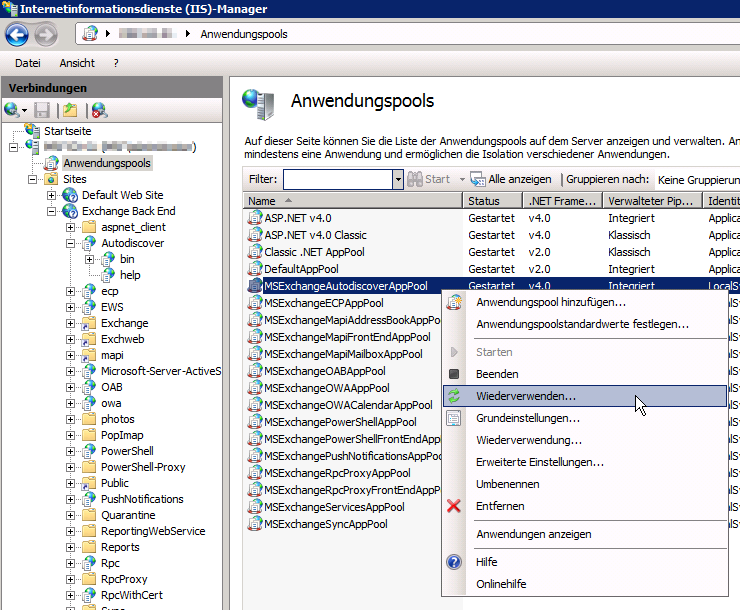Select Anwendungspools in the connections tree

(x=107, y=163)
